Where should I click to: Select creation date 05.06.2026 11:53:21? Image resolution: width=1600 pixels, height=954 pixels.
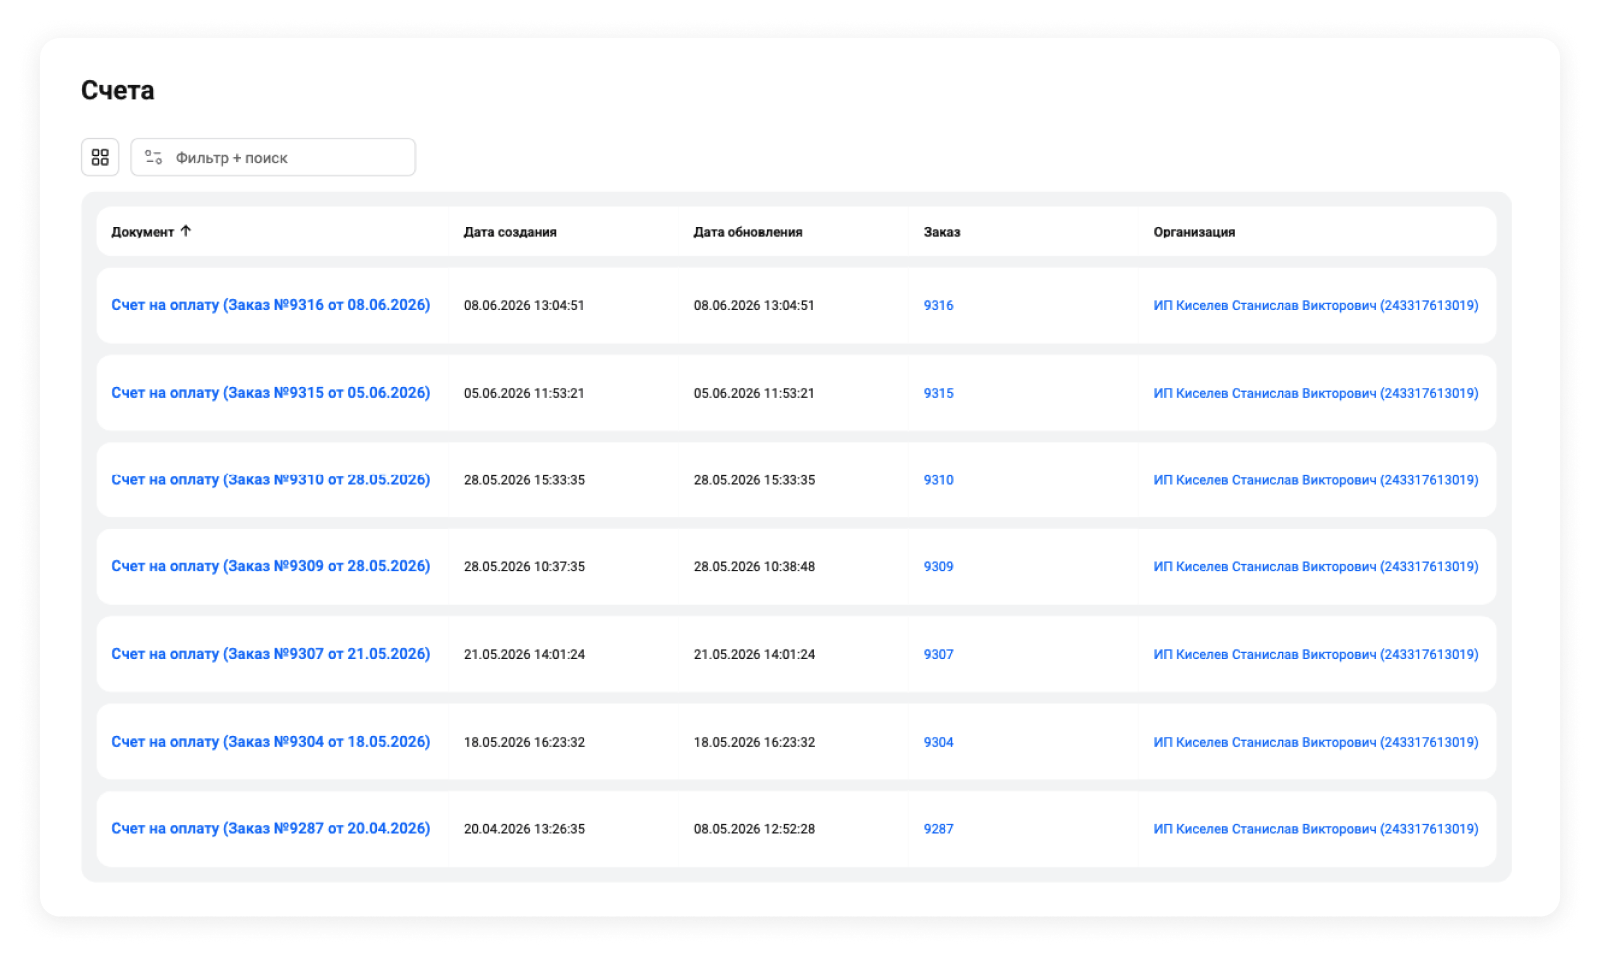(x=524, y=394)
